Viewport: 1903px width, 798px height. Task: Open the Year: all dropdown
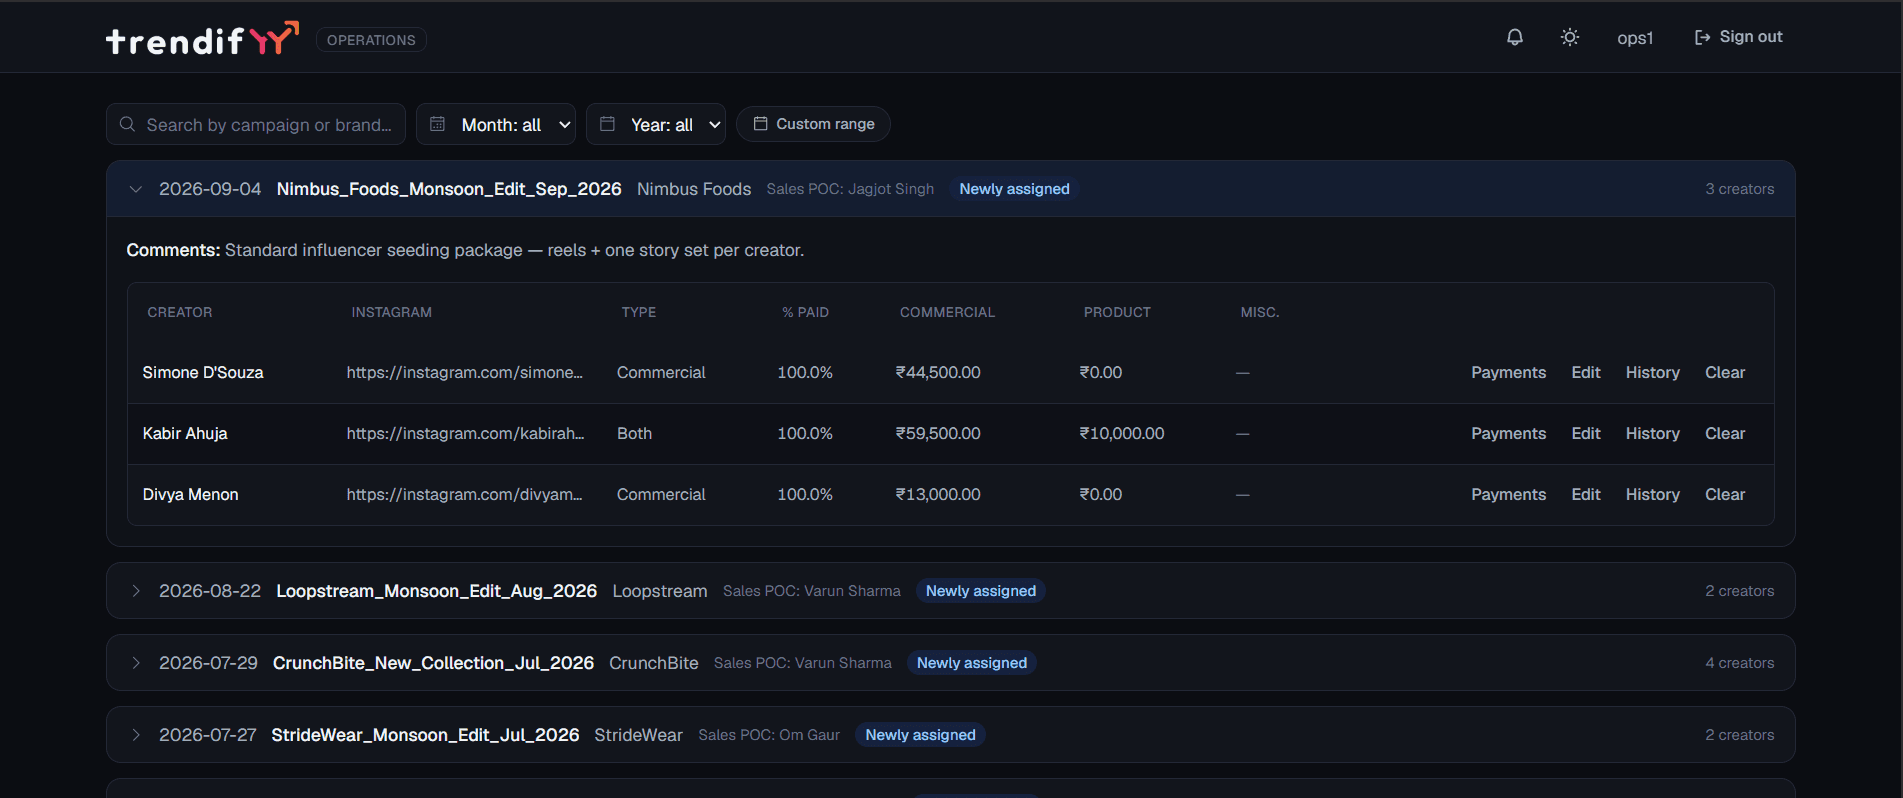point(656,124)
